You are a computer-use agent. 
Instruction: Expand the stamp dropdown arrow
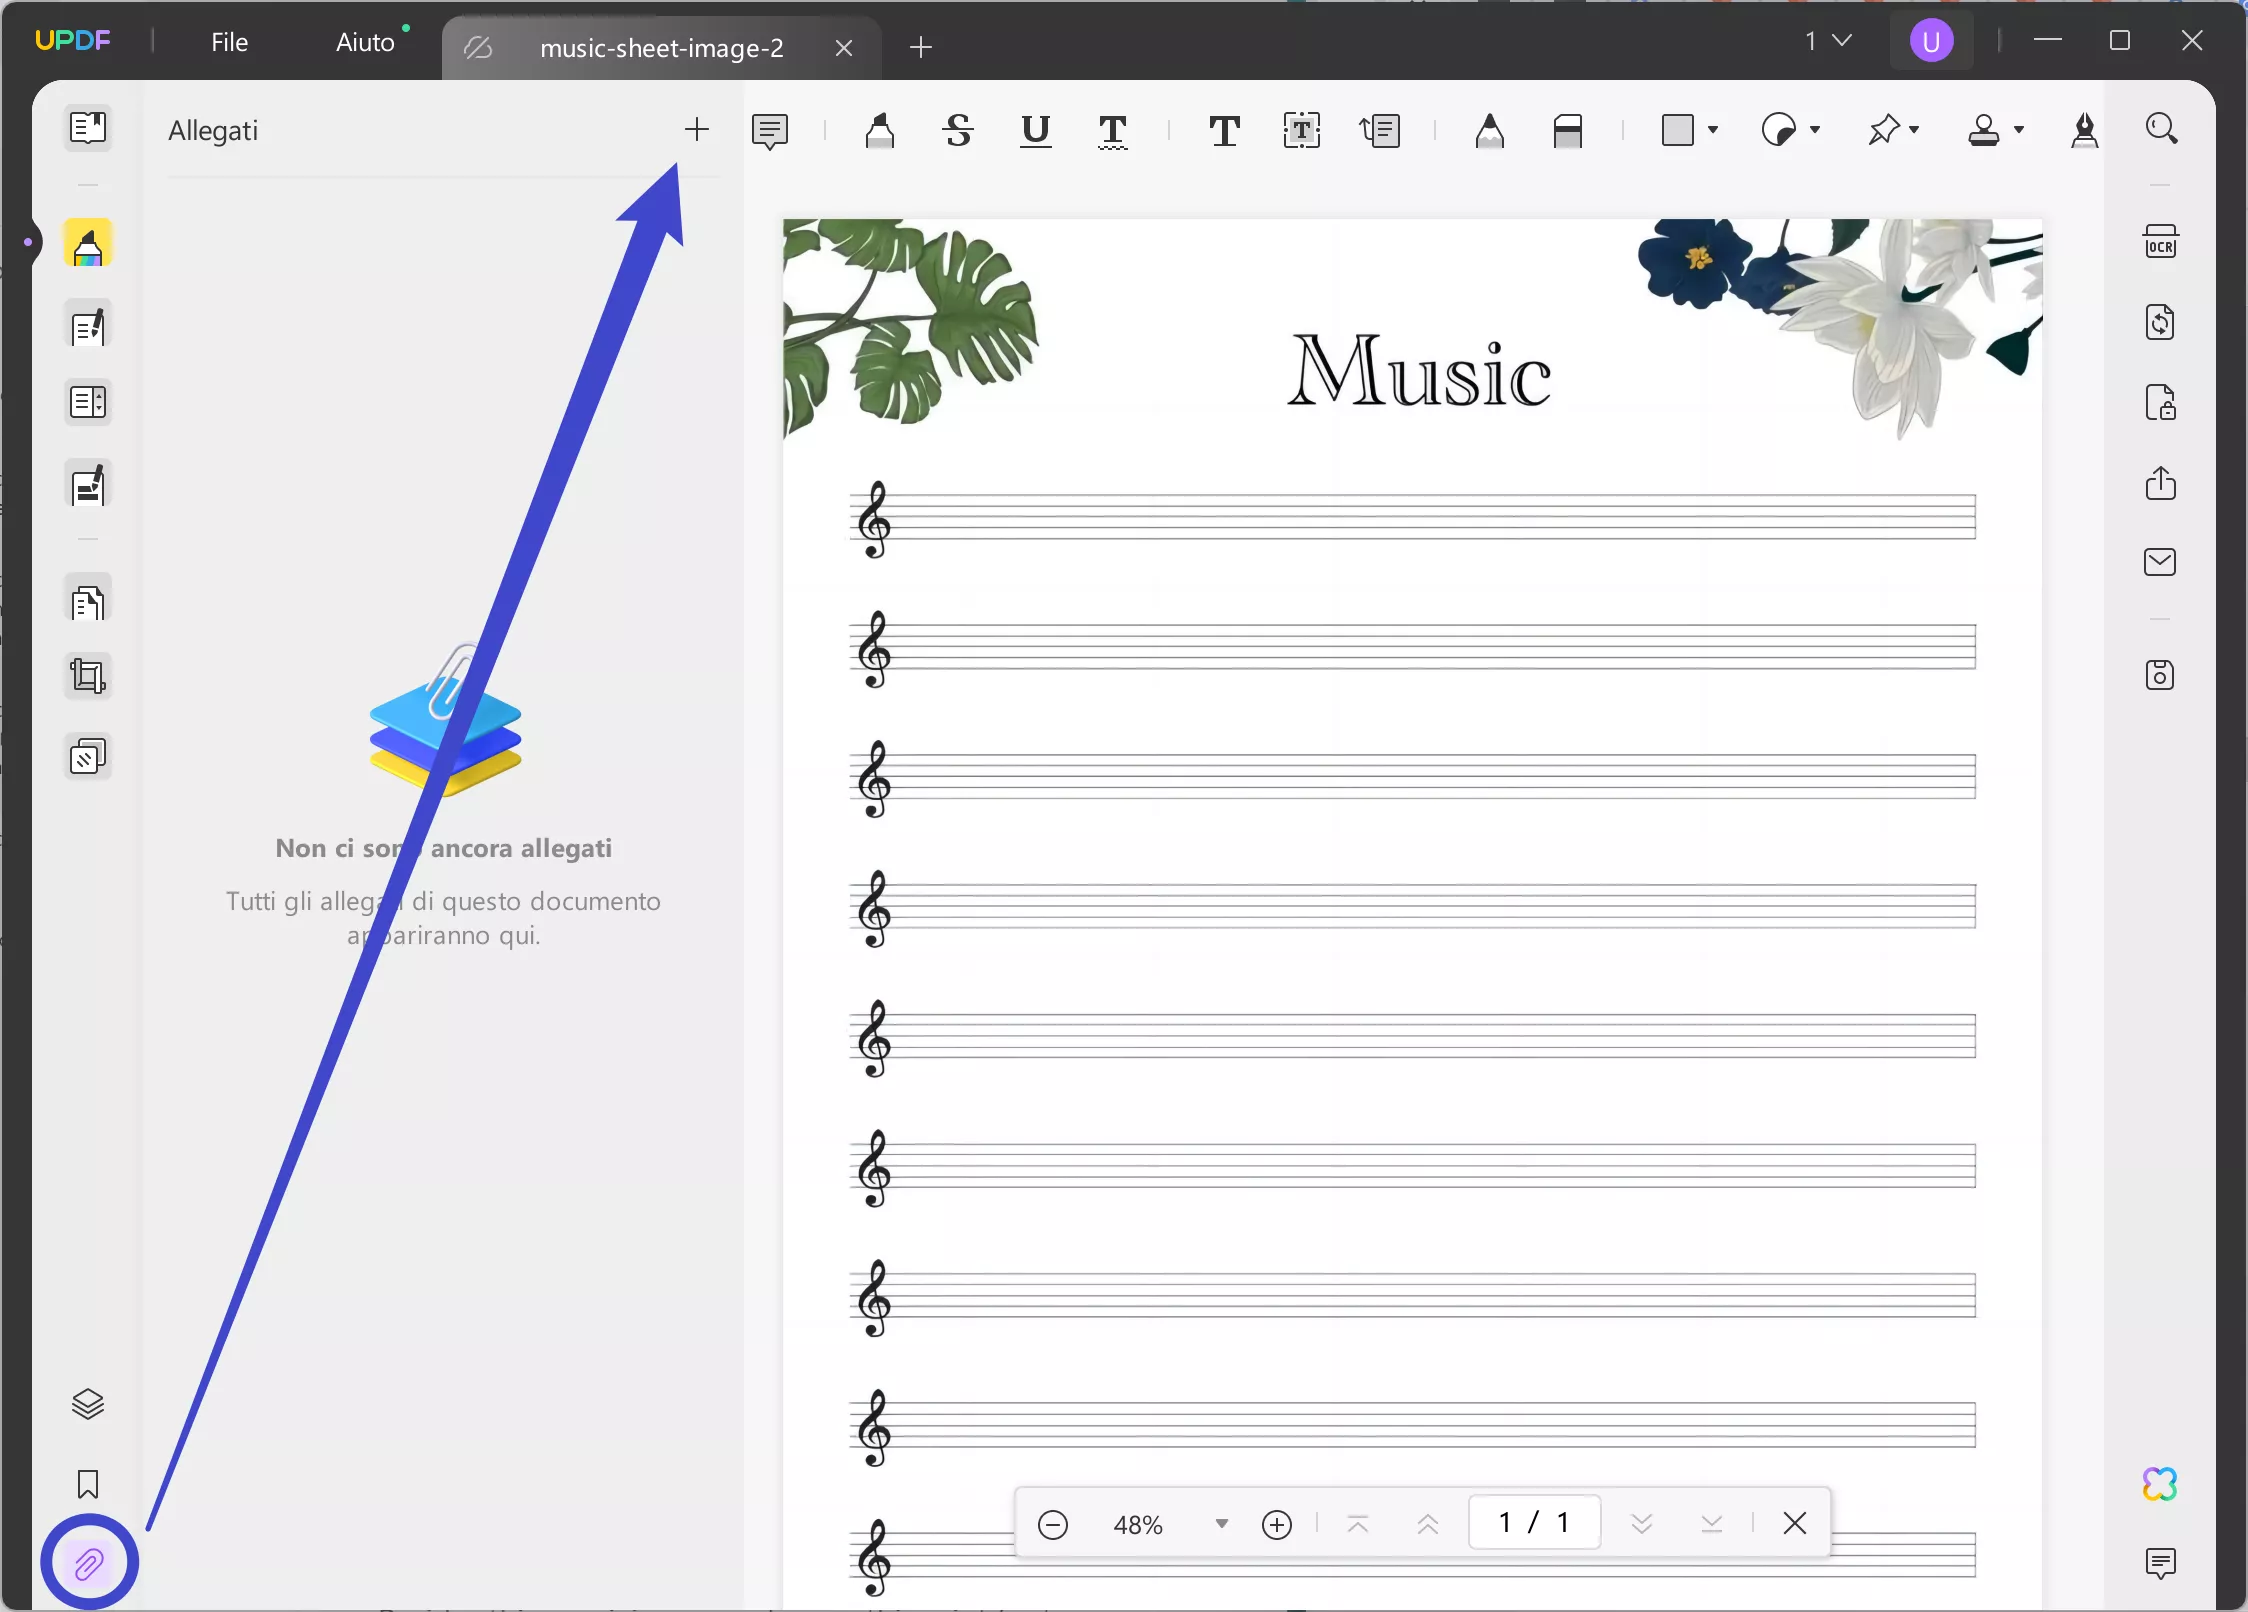(2019, 130)
